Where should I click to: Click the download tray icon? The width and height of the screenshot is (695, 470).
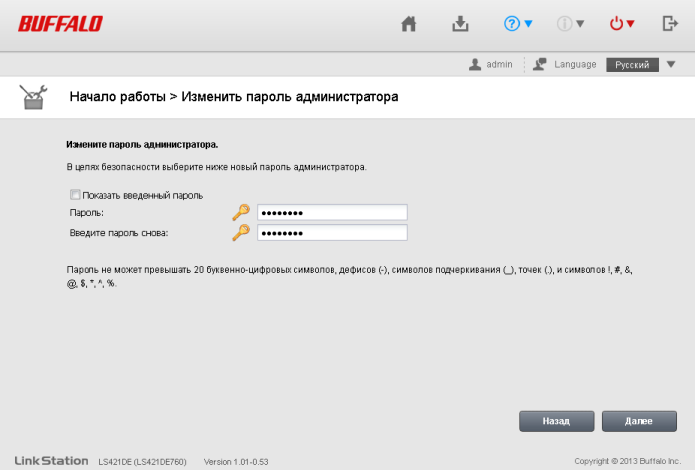coord(461,24)
